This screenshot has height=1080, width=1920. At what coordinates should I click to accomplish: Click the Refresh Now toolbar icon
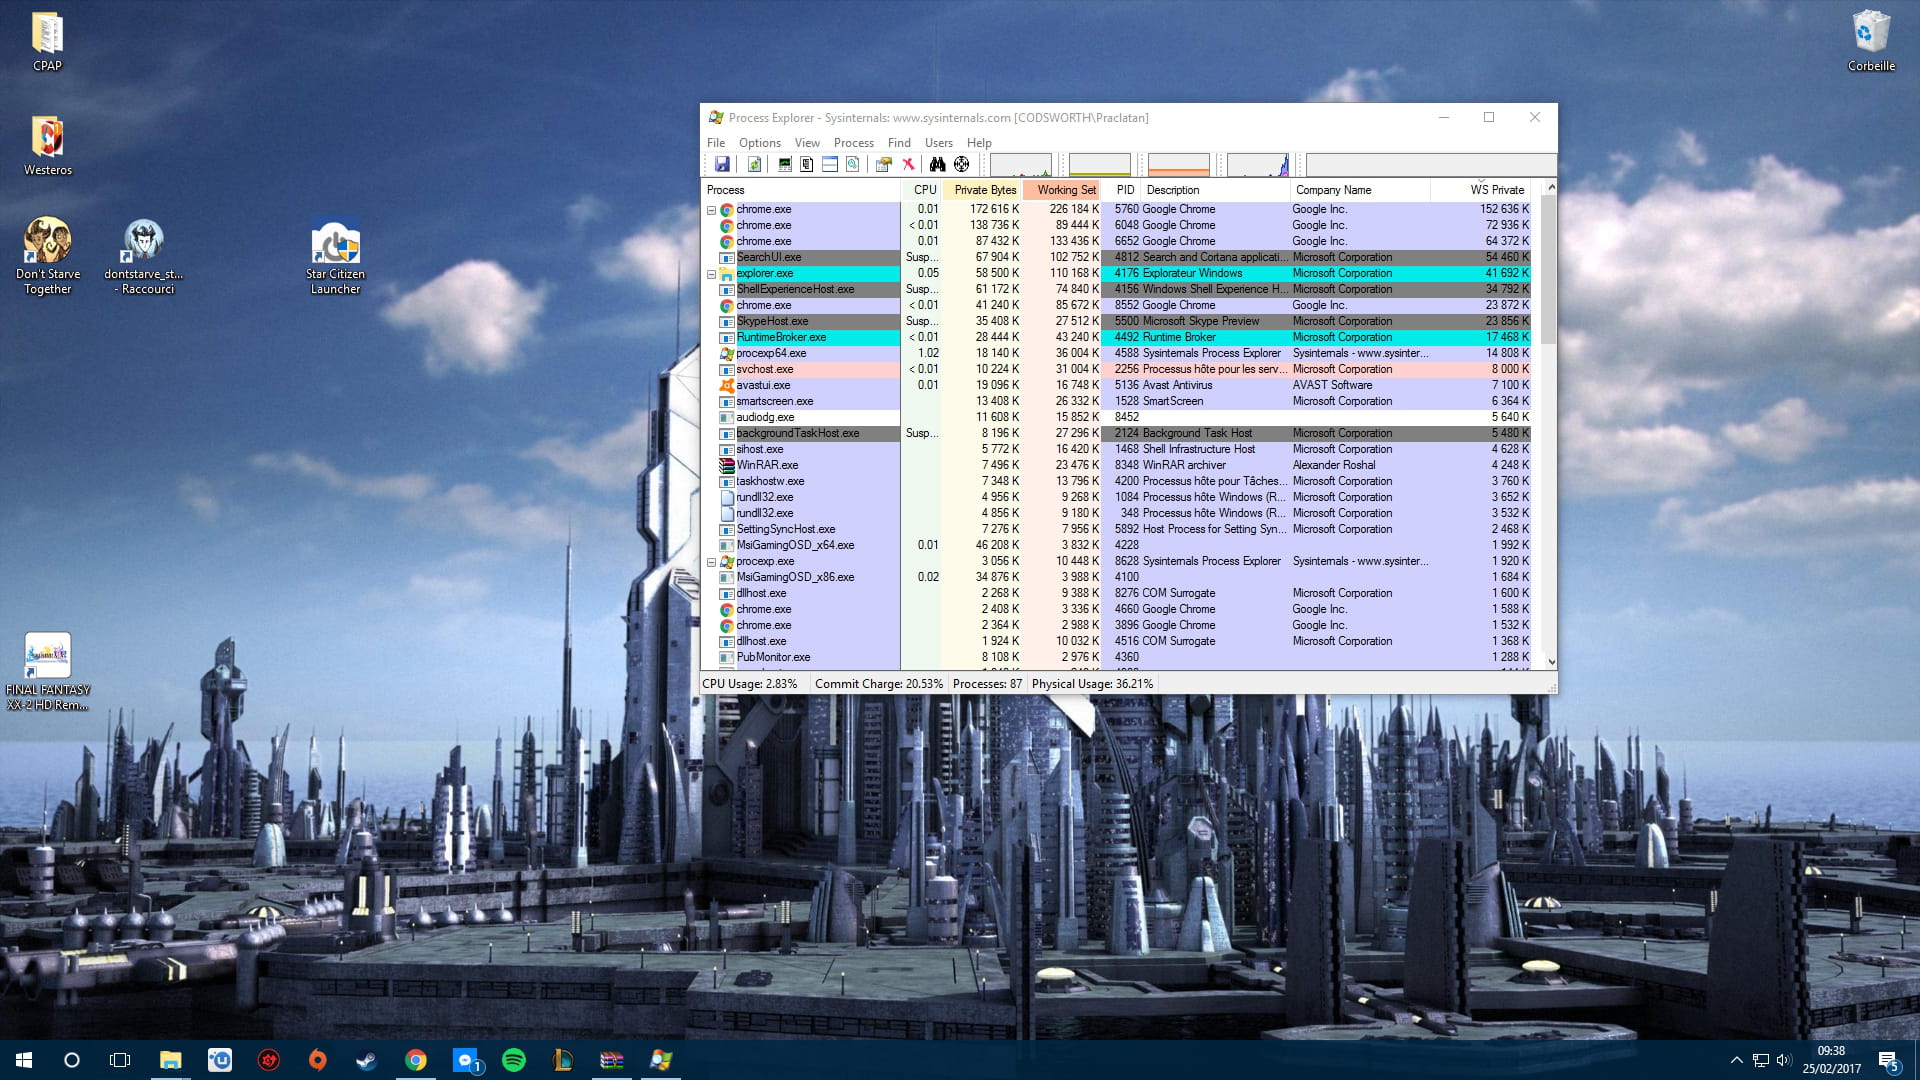(754, 165)
